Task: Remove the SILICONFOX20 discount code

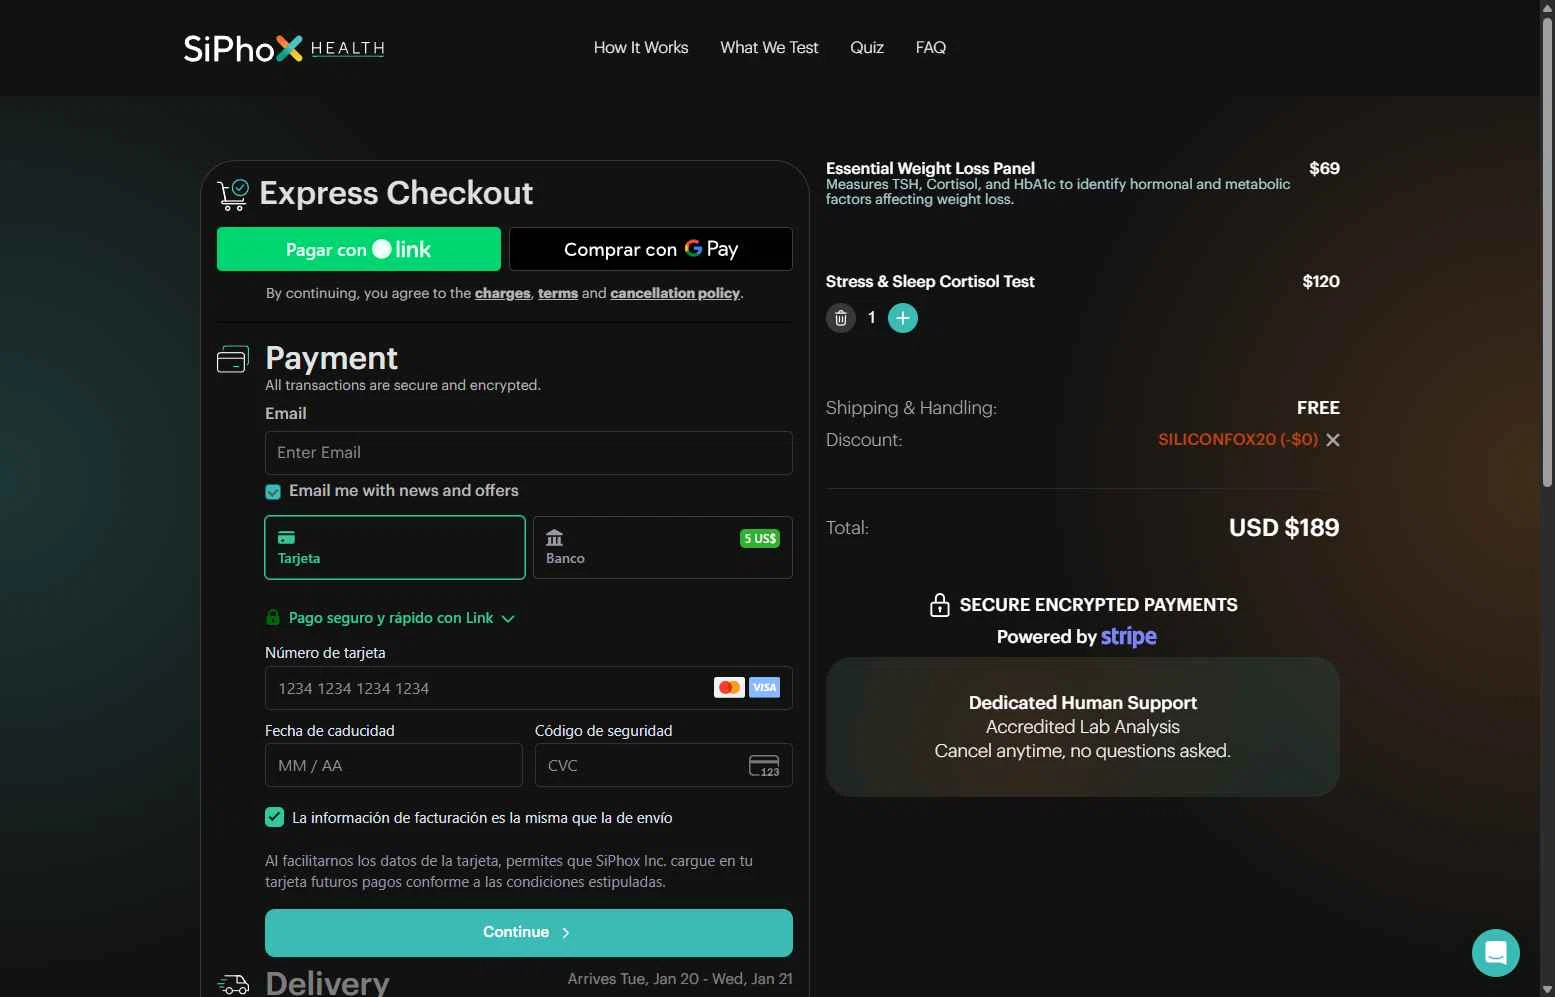Action: point(1333,440)
